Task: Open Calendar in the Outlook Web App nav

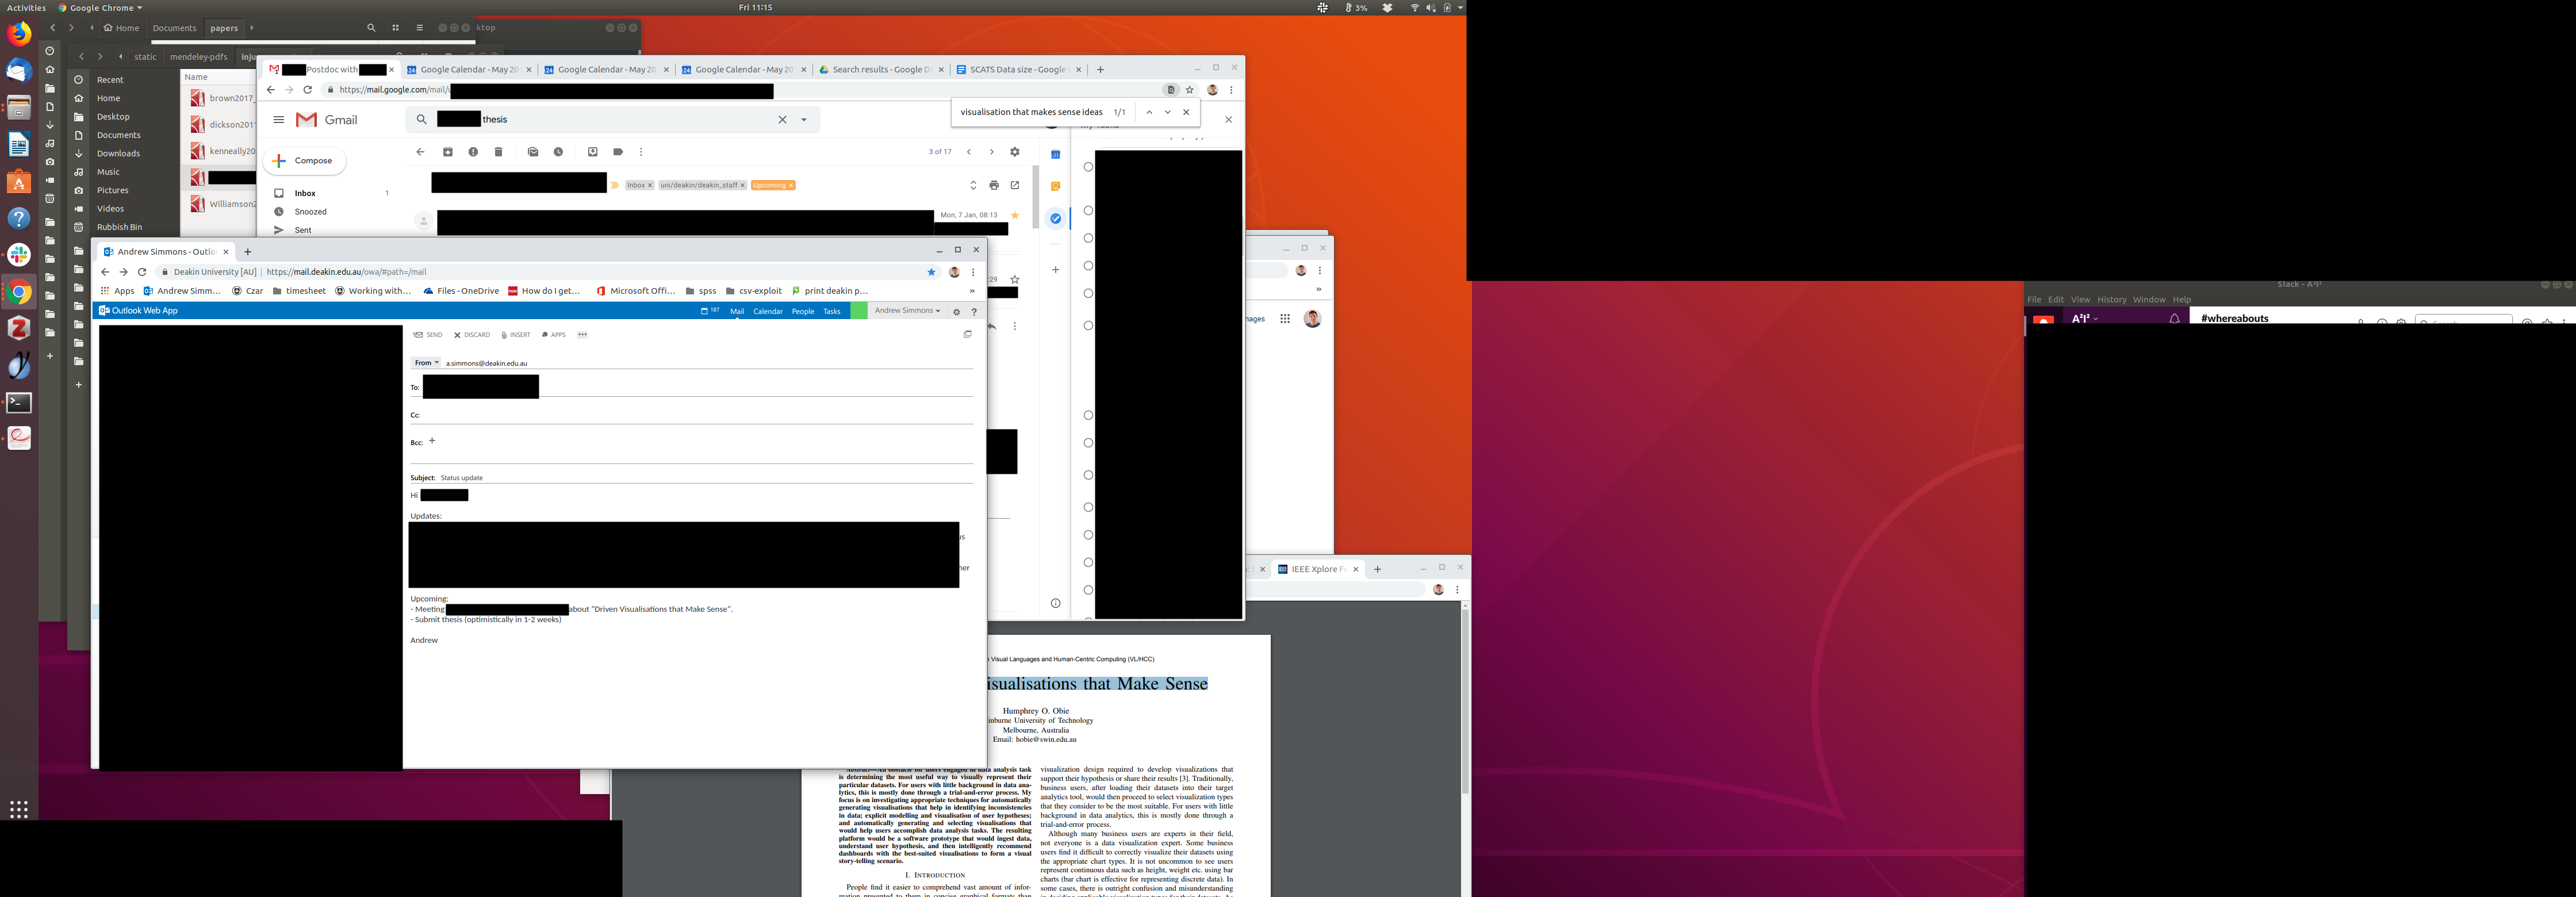Action: click(767, 311)
